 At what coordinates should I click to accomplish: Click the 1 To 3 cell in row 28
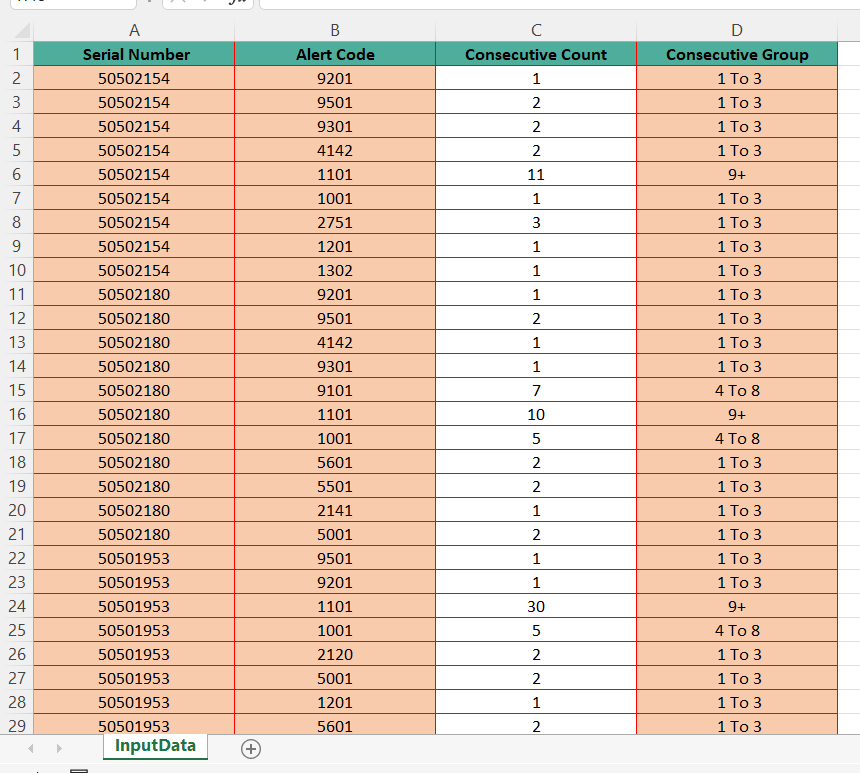pos(737,702)
